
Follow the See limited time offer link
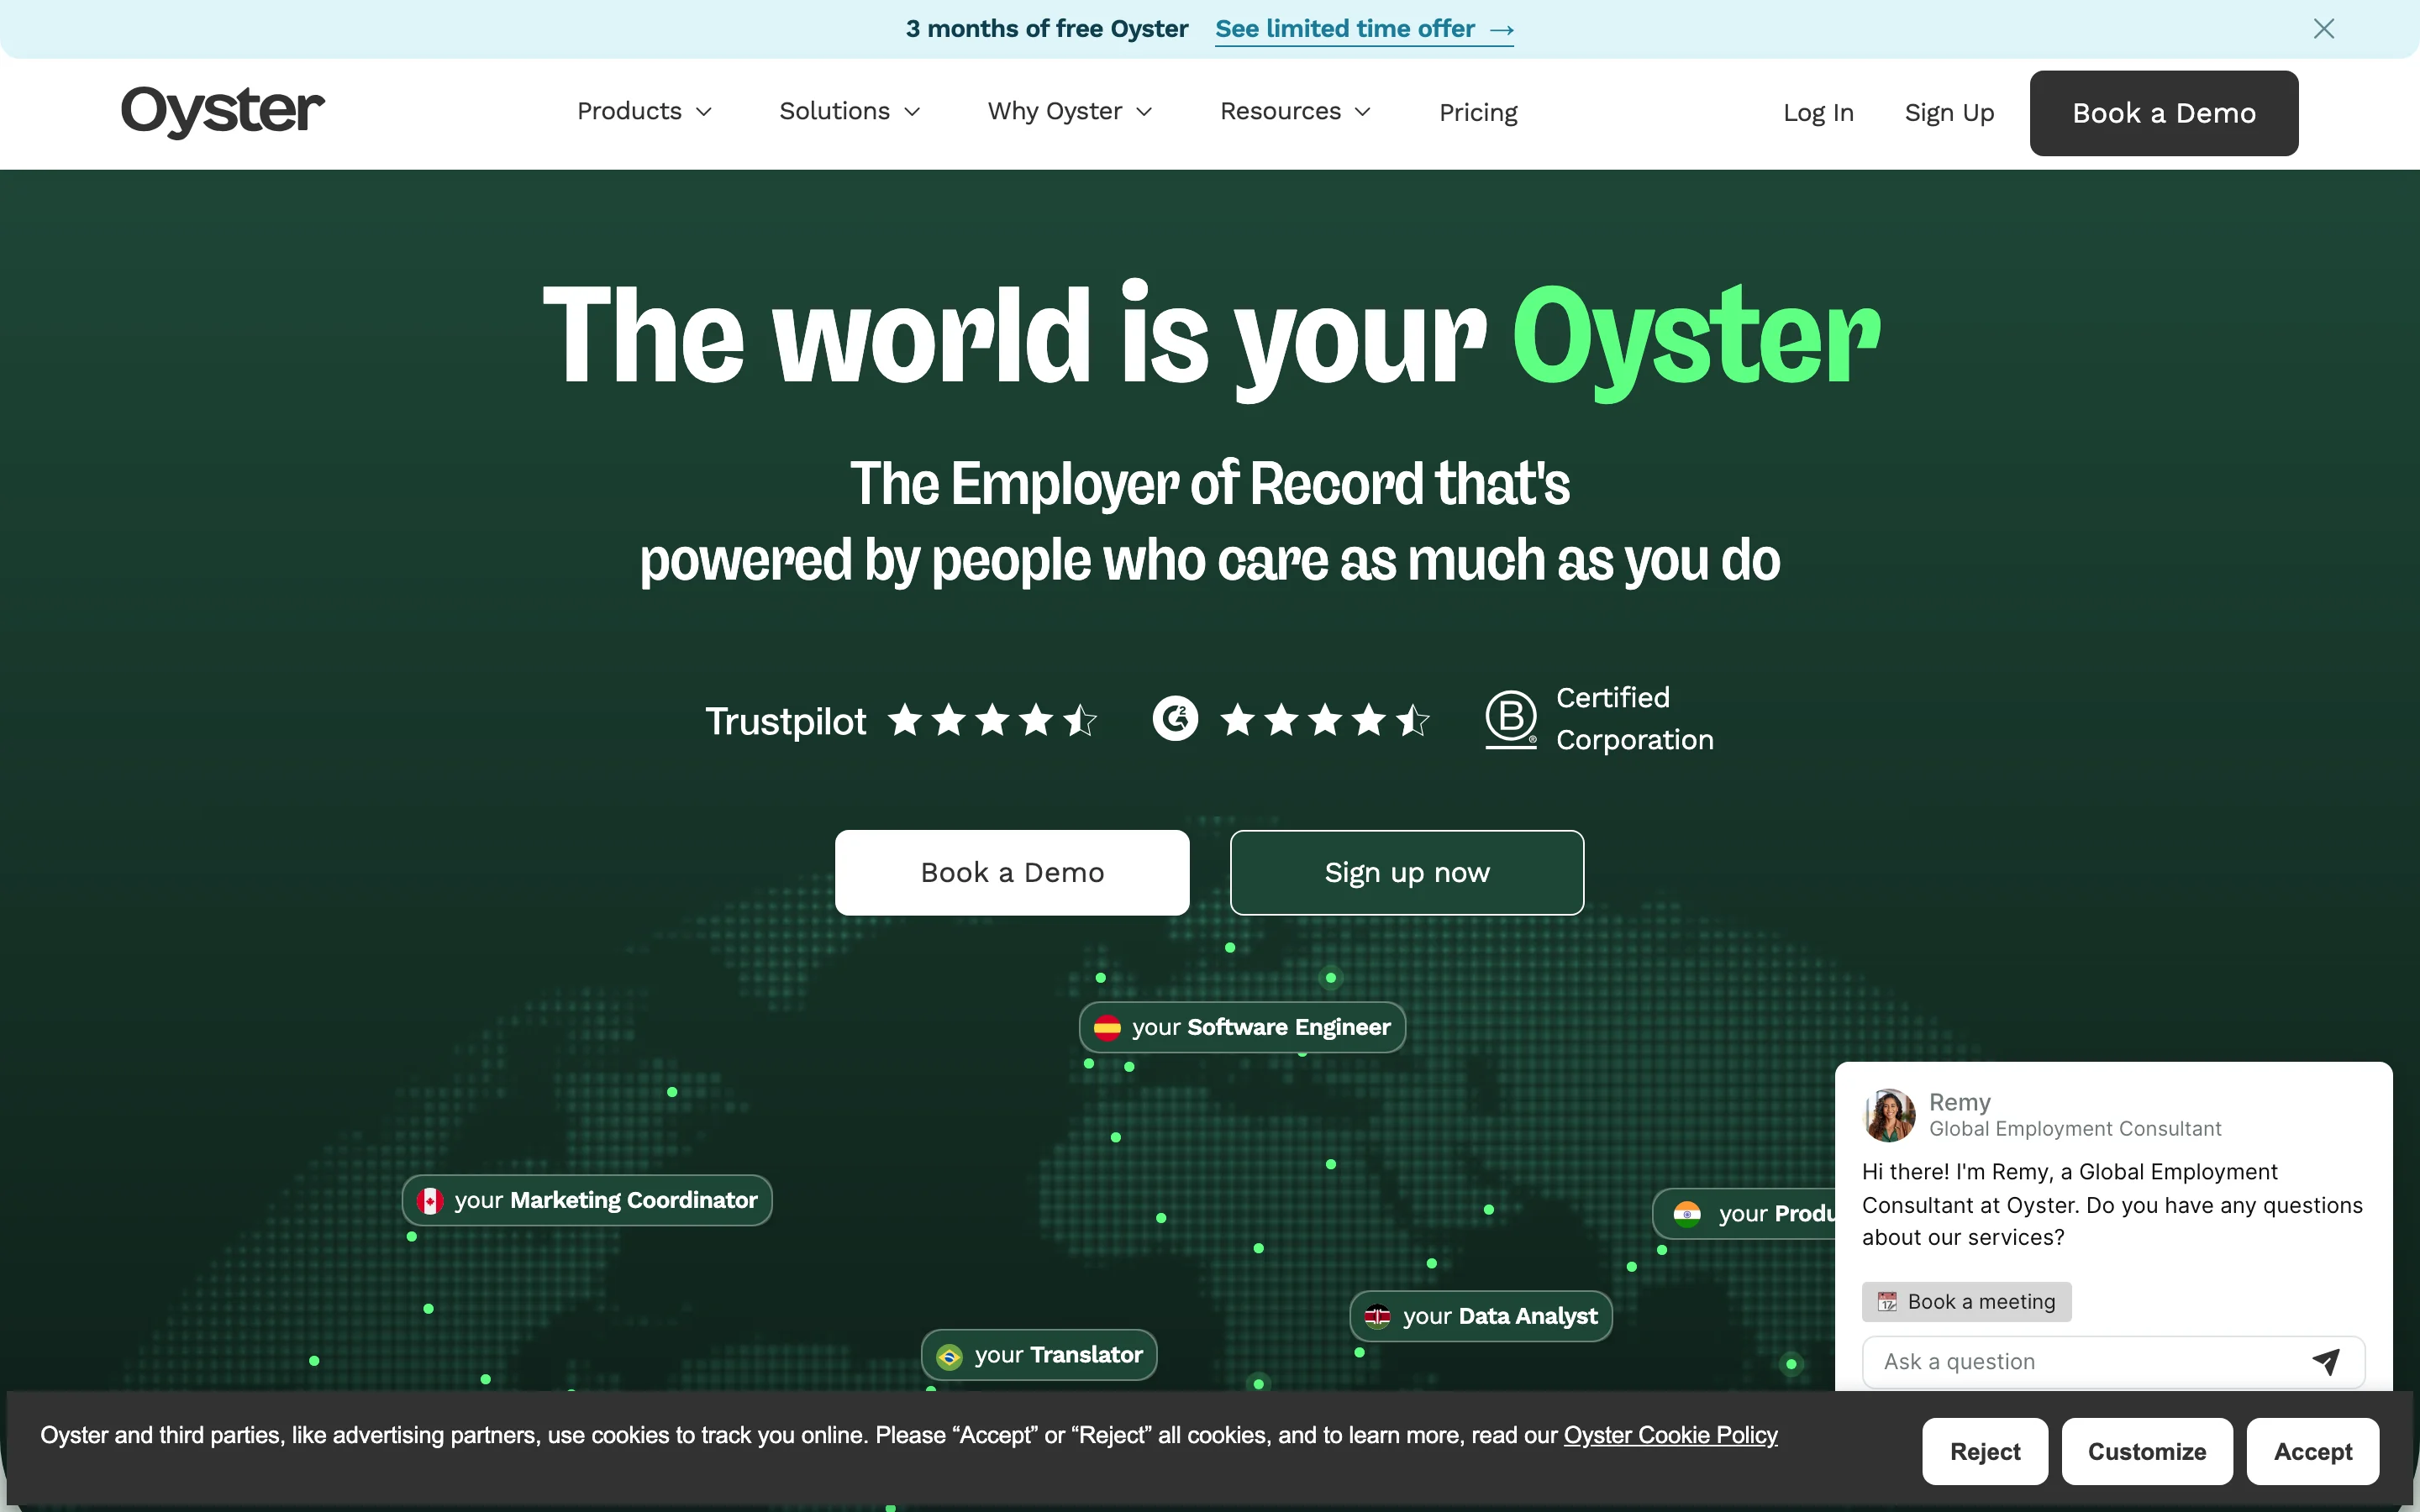(1363, 29)
